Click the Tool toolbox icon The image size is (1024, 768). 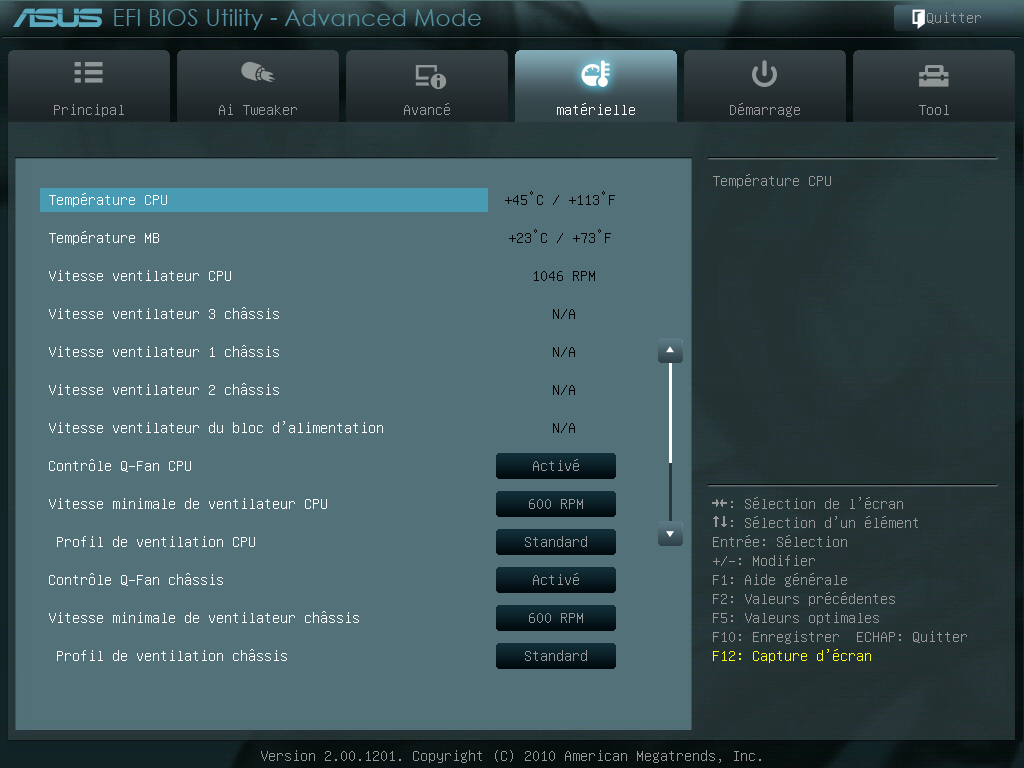(933, 75)
